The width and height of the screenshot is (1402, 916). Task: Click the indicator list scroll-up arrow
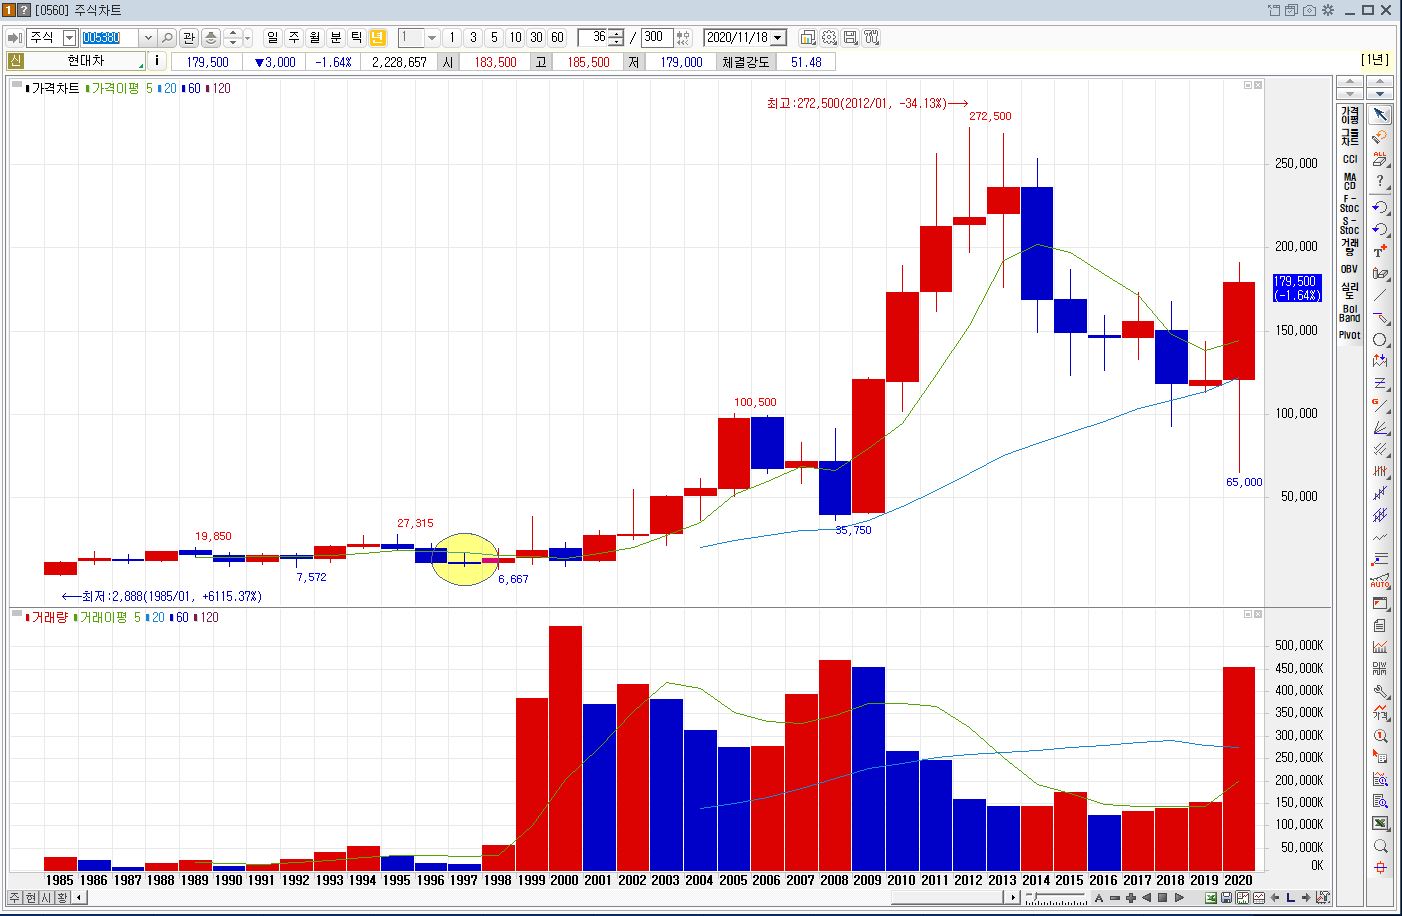pos(1350,82)
